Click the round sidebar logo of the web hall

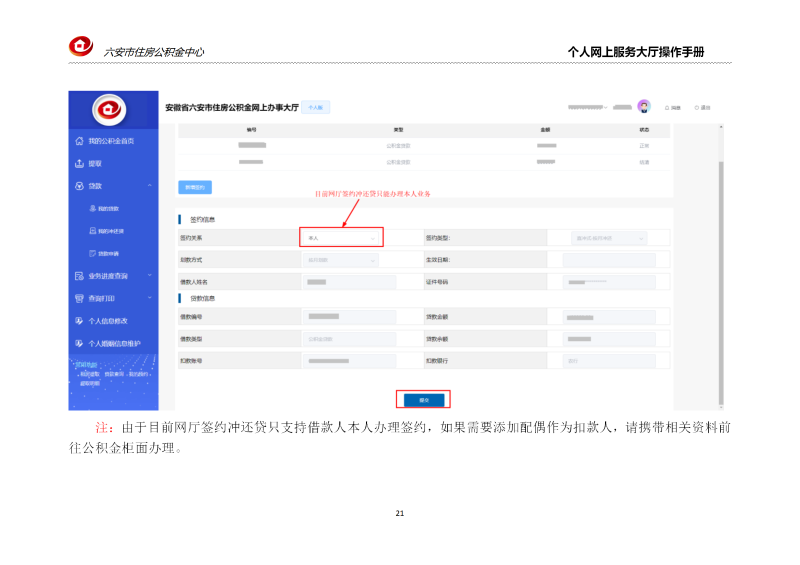109,110
